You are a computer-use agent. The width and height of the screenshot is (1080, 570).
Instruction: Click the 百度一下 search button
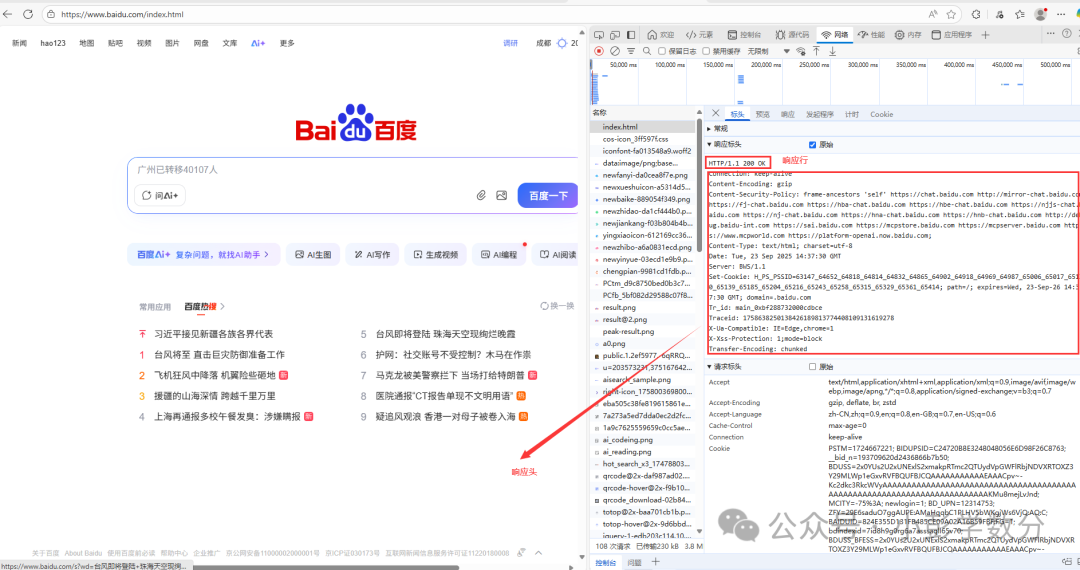(548, 196)
